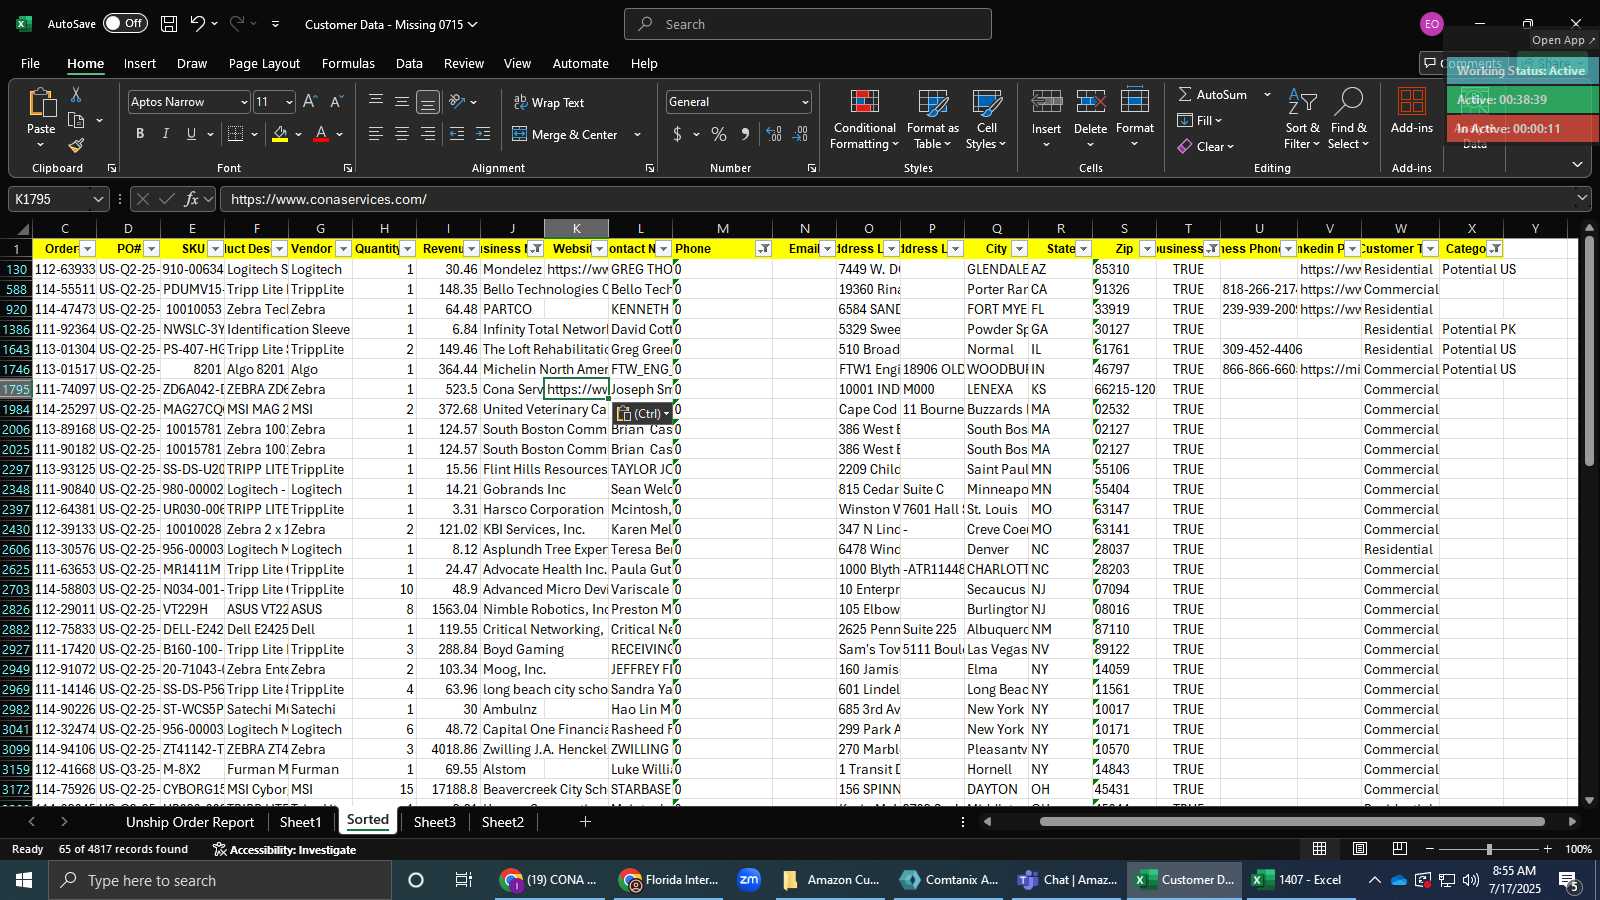The width and height of the screenshot is (1600, 900).
Task: Expand the General number format dropdown
Action: pyautogui.click(x=805, y=102)
